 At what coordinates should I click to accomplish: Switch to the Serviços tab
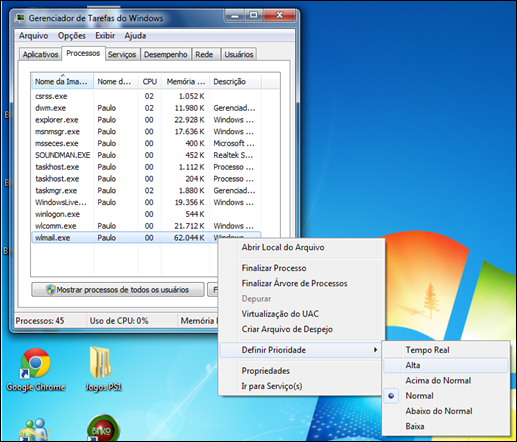click(x=122, y=54)
